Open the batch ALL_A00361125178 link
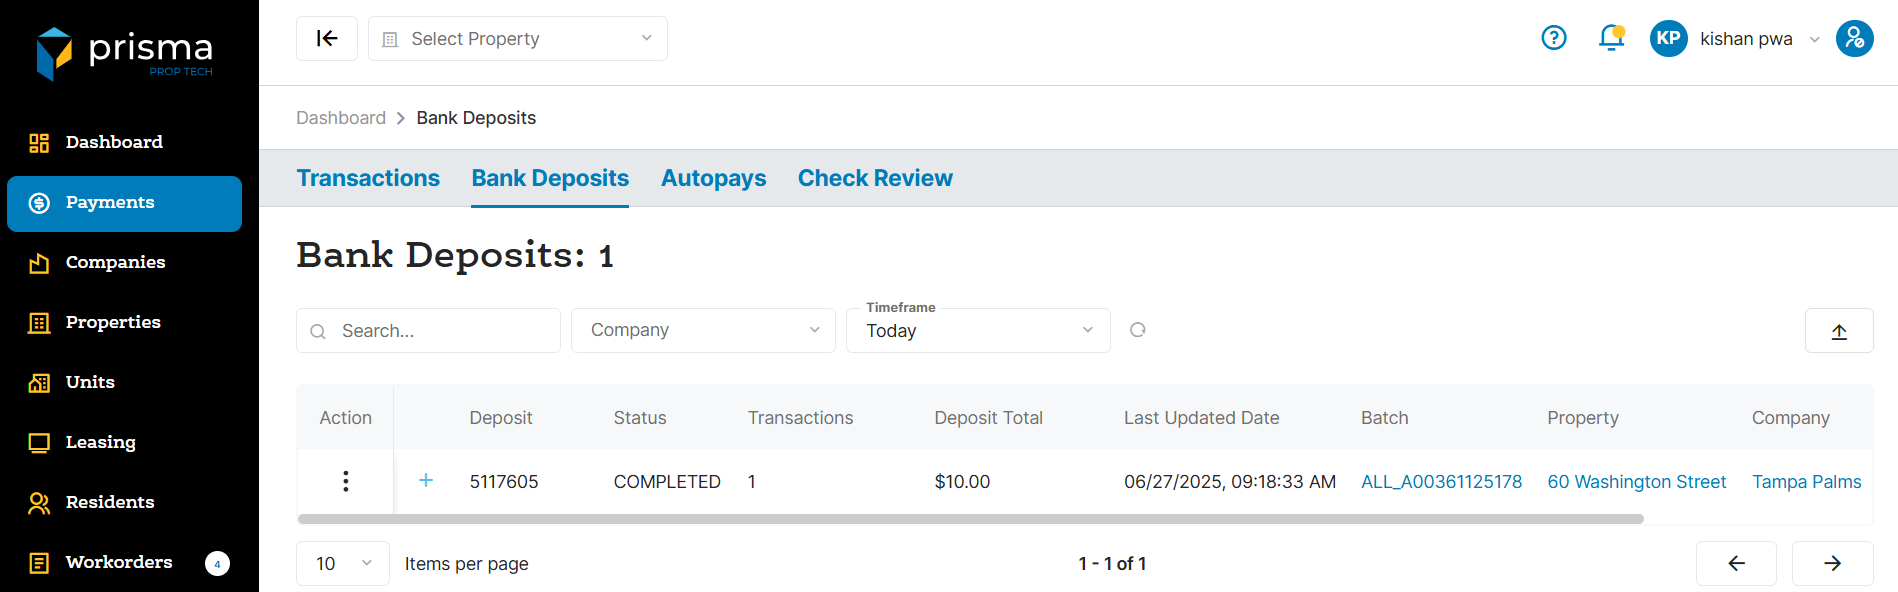The width and height of the screenshot is (1898, 592). pyautogui.click(x=1441, y=481)
